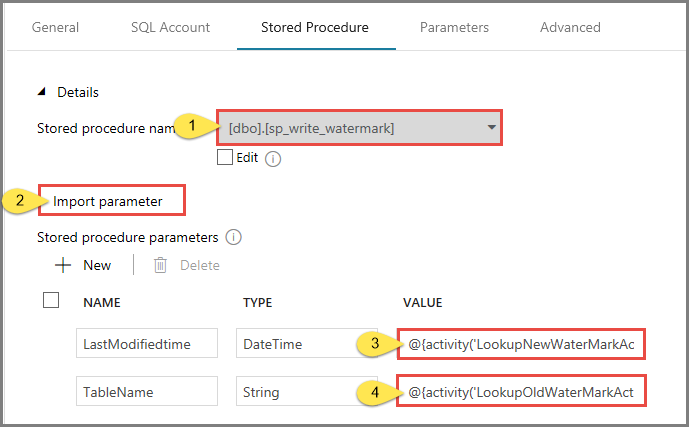The height and width of the screenshot is (427, 689).
Task: Click the TableName name field
Action: 147,391
